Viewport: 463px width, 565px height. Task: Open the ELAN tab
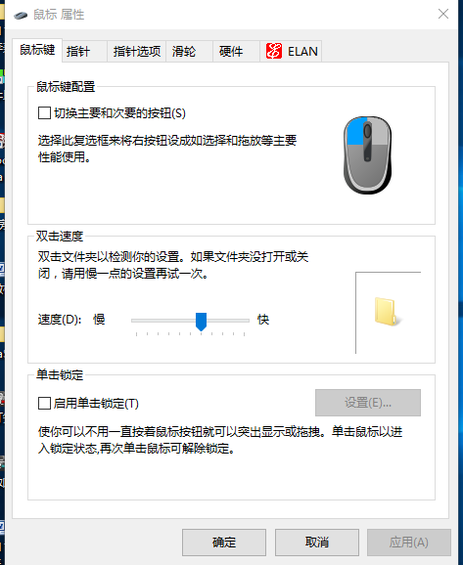point(291,52)
